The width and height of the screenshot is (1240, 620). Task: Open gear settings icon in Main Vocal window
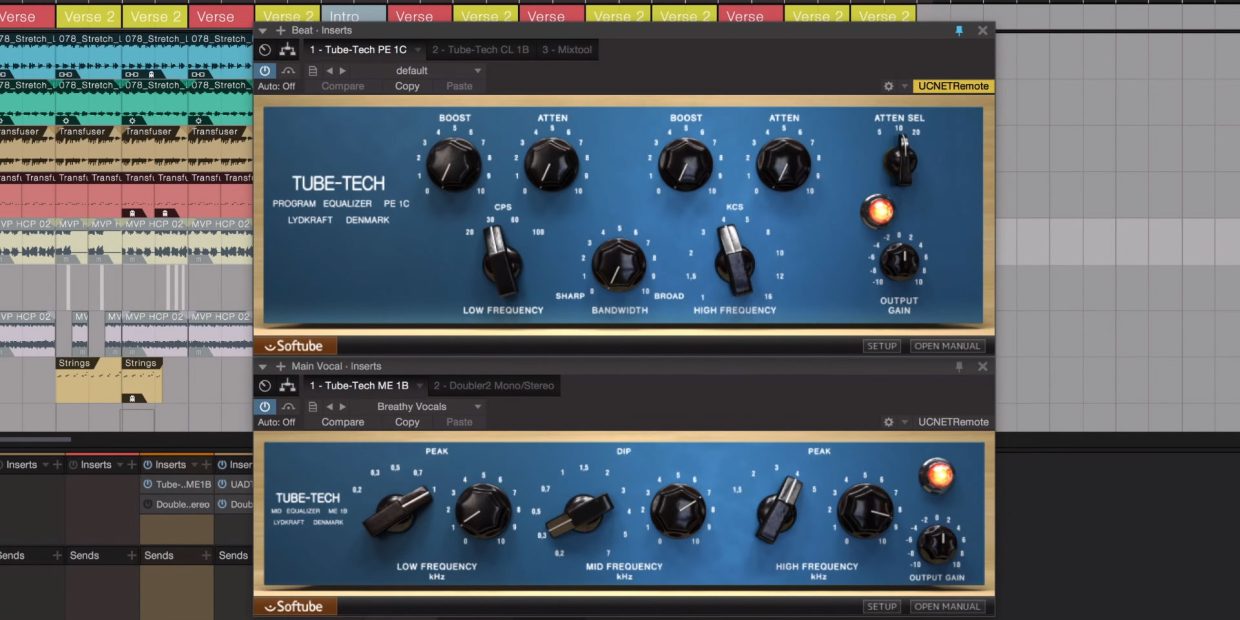(888, 422)
